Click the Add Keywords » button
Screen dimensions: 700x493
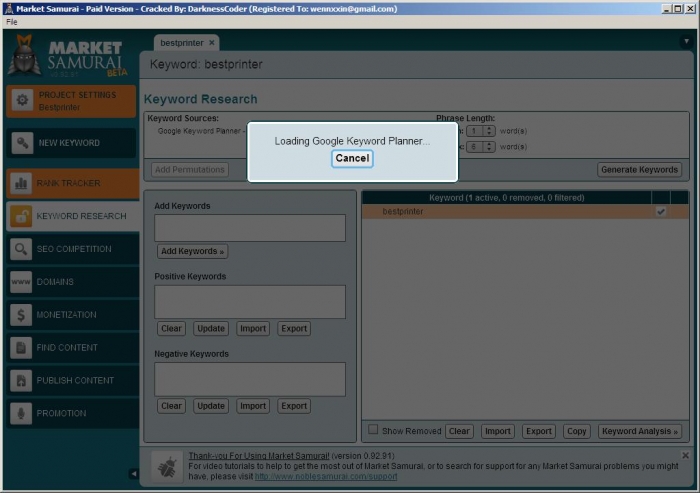(x=192, y=251)
